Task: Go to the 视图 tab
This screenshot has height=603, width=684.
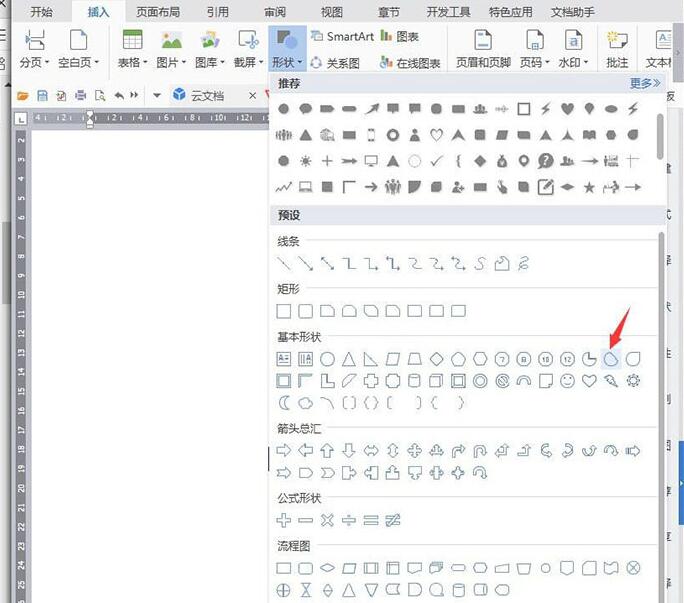Action: click(332, 12)
